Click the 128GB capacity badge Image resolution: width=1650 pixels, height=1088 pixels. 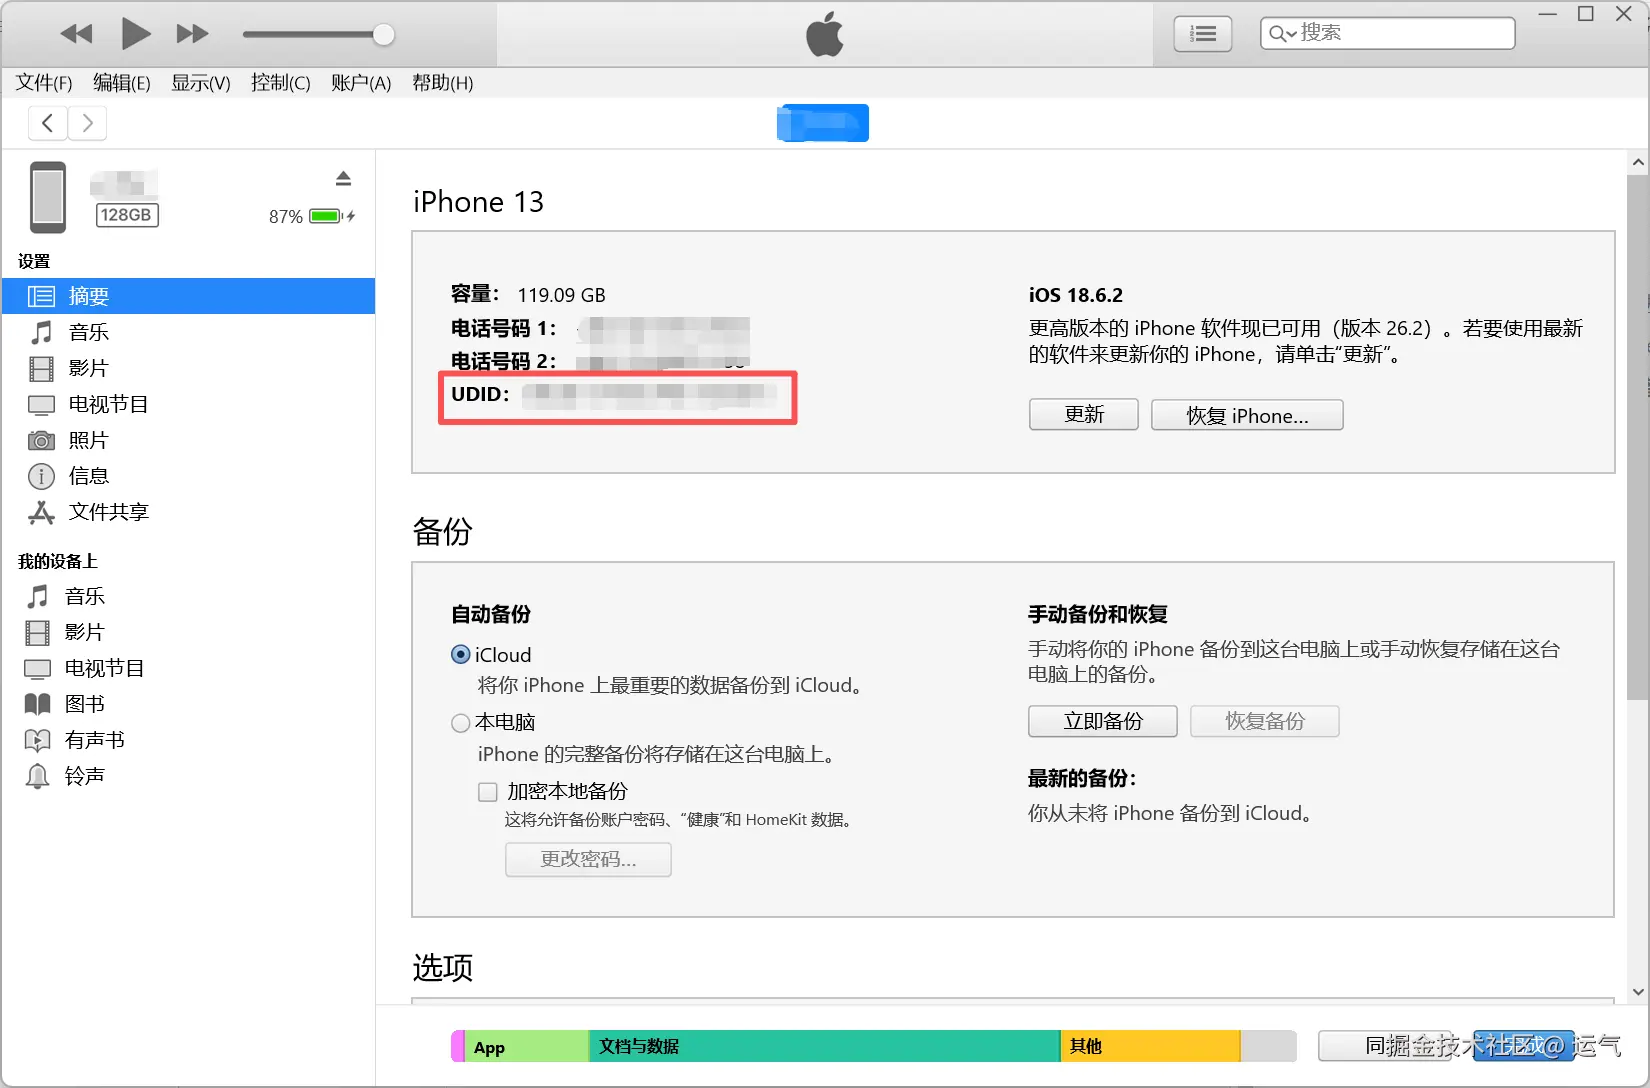click(x=126, y=215)
